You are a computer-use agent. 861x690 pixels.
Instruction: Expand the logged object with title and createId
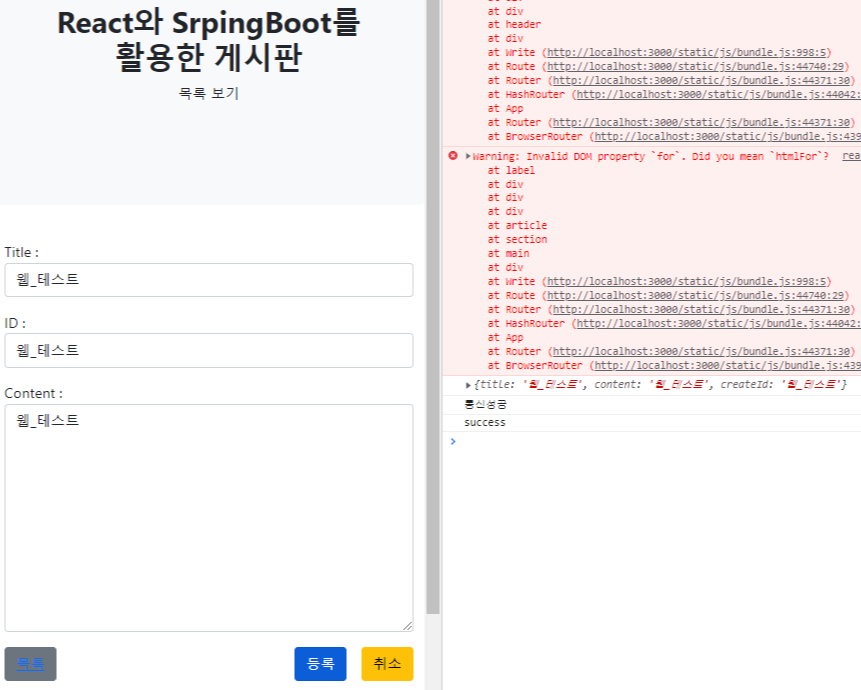point(468,385)
